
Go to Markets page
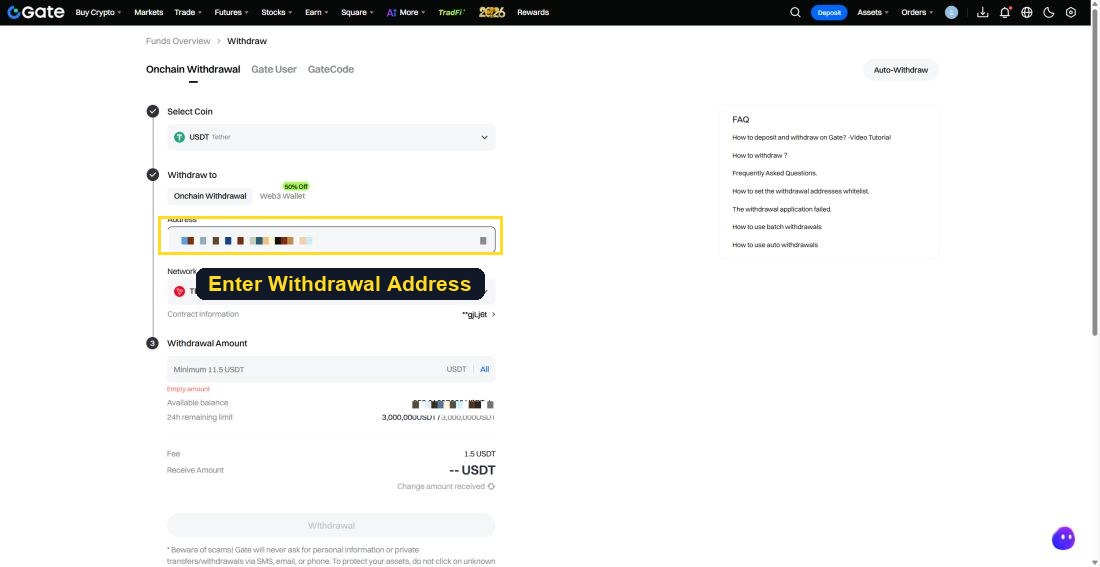click(x=148, y=12)
